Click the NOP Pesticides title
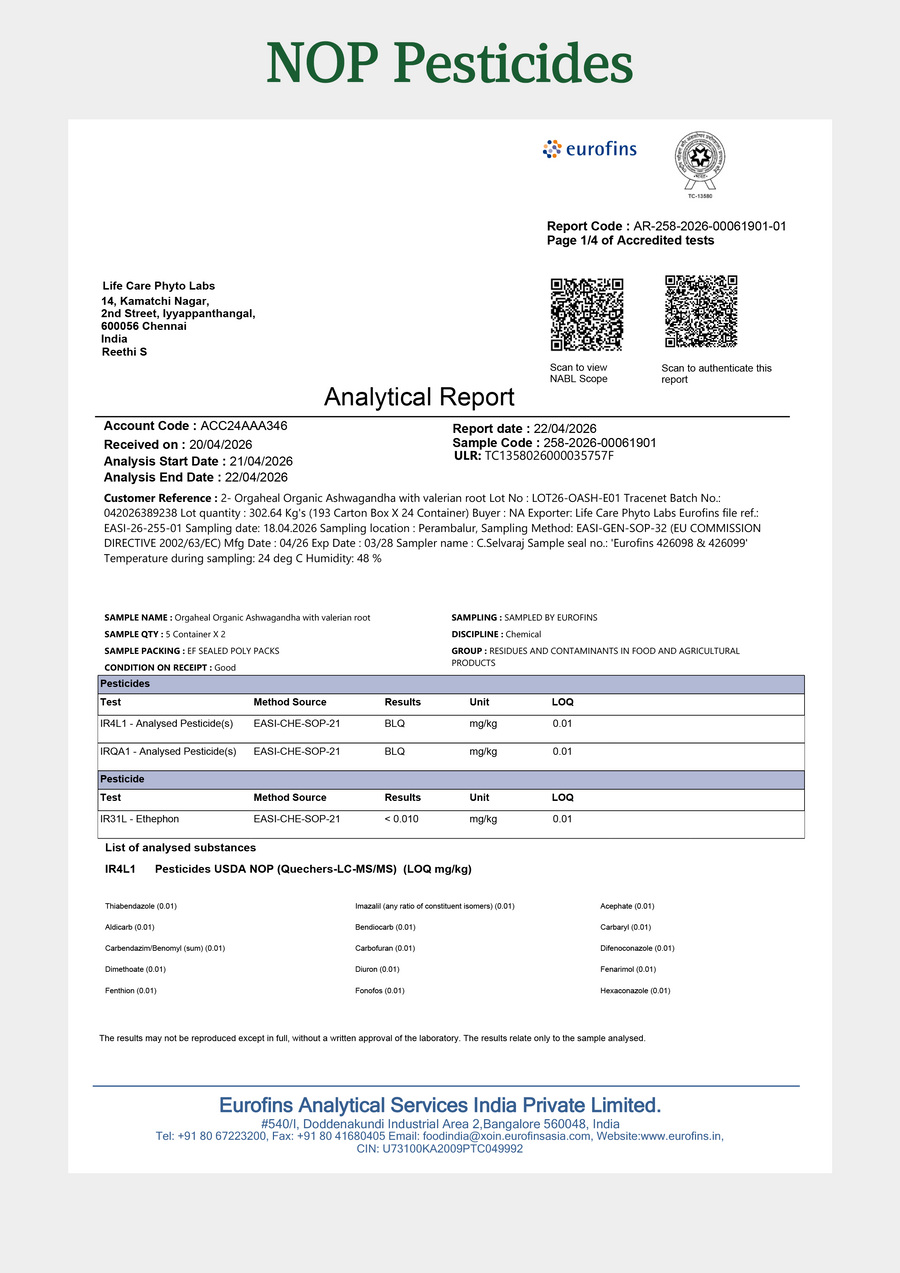 click(450, 63)
